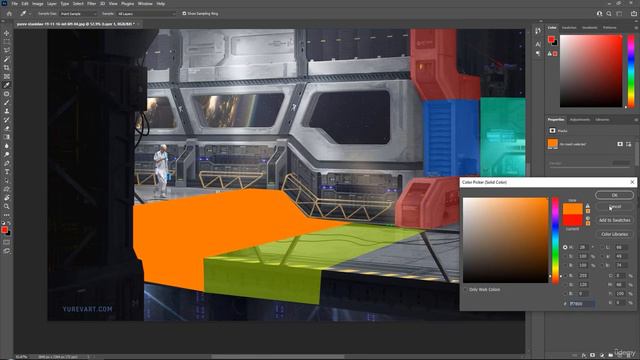
Task: Click the orange fill thumbnail in Properties
Action: point(552,144)
